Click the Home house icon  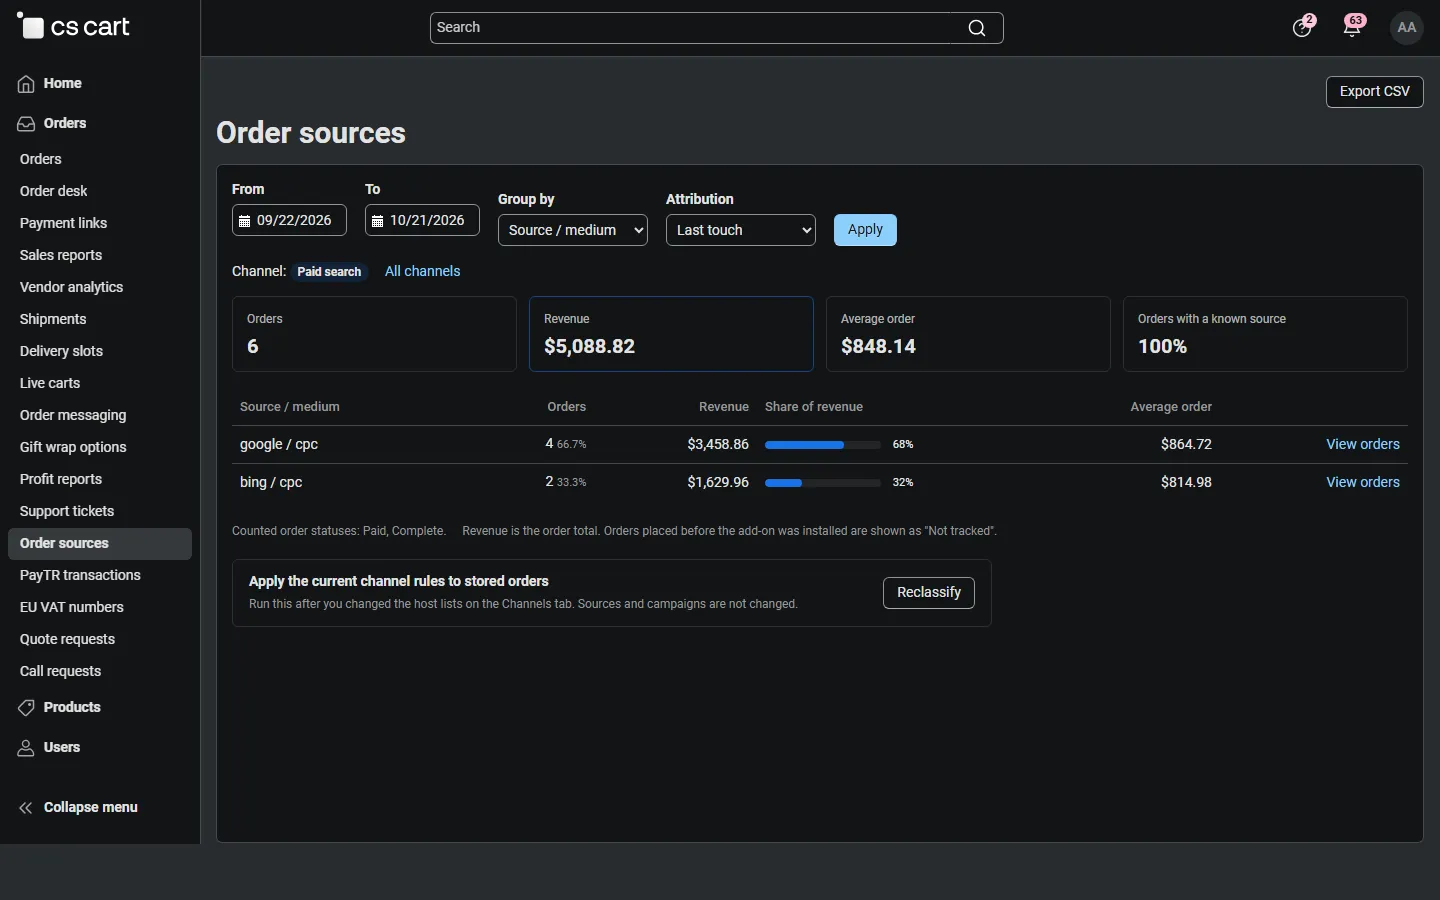pyautogui.click(x=26, y=84)
